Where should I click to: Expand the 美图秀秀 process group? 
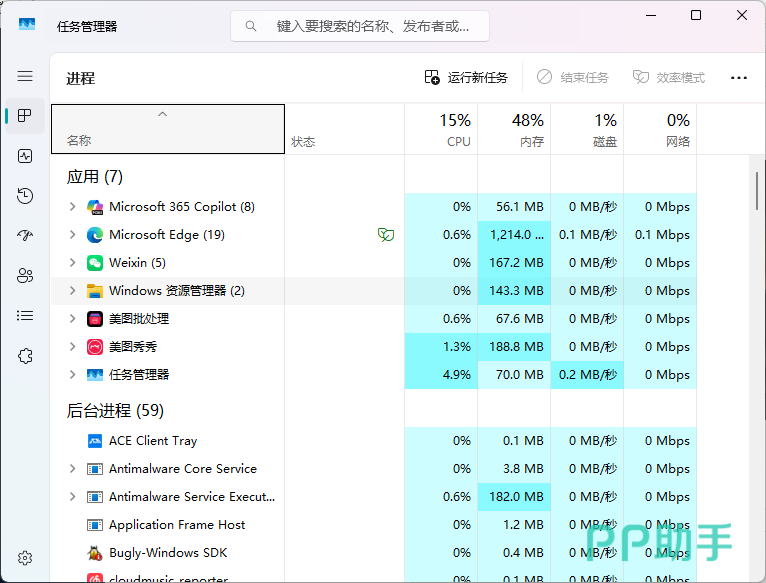coord(72,346)
